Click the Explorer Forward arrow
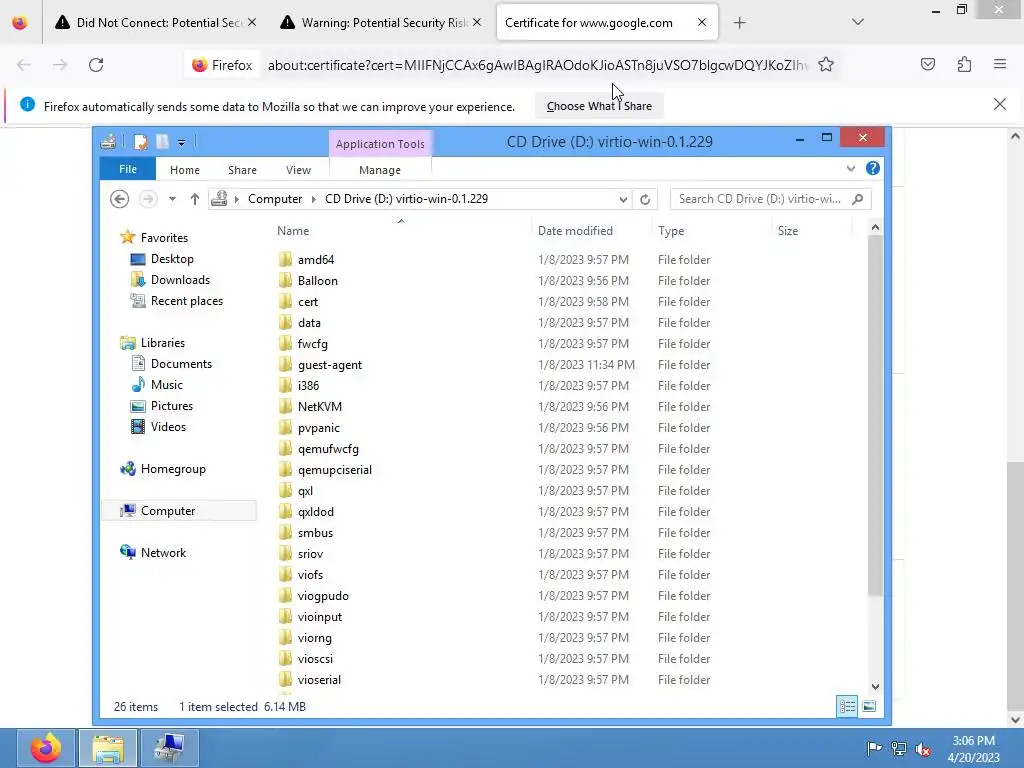 point(148,199)
